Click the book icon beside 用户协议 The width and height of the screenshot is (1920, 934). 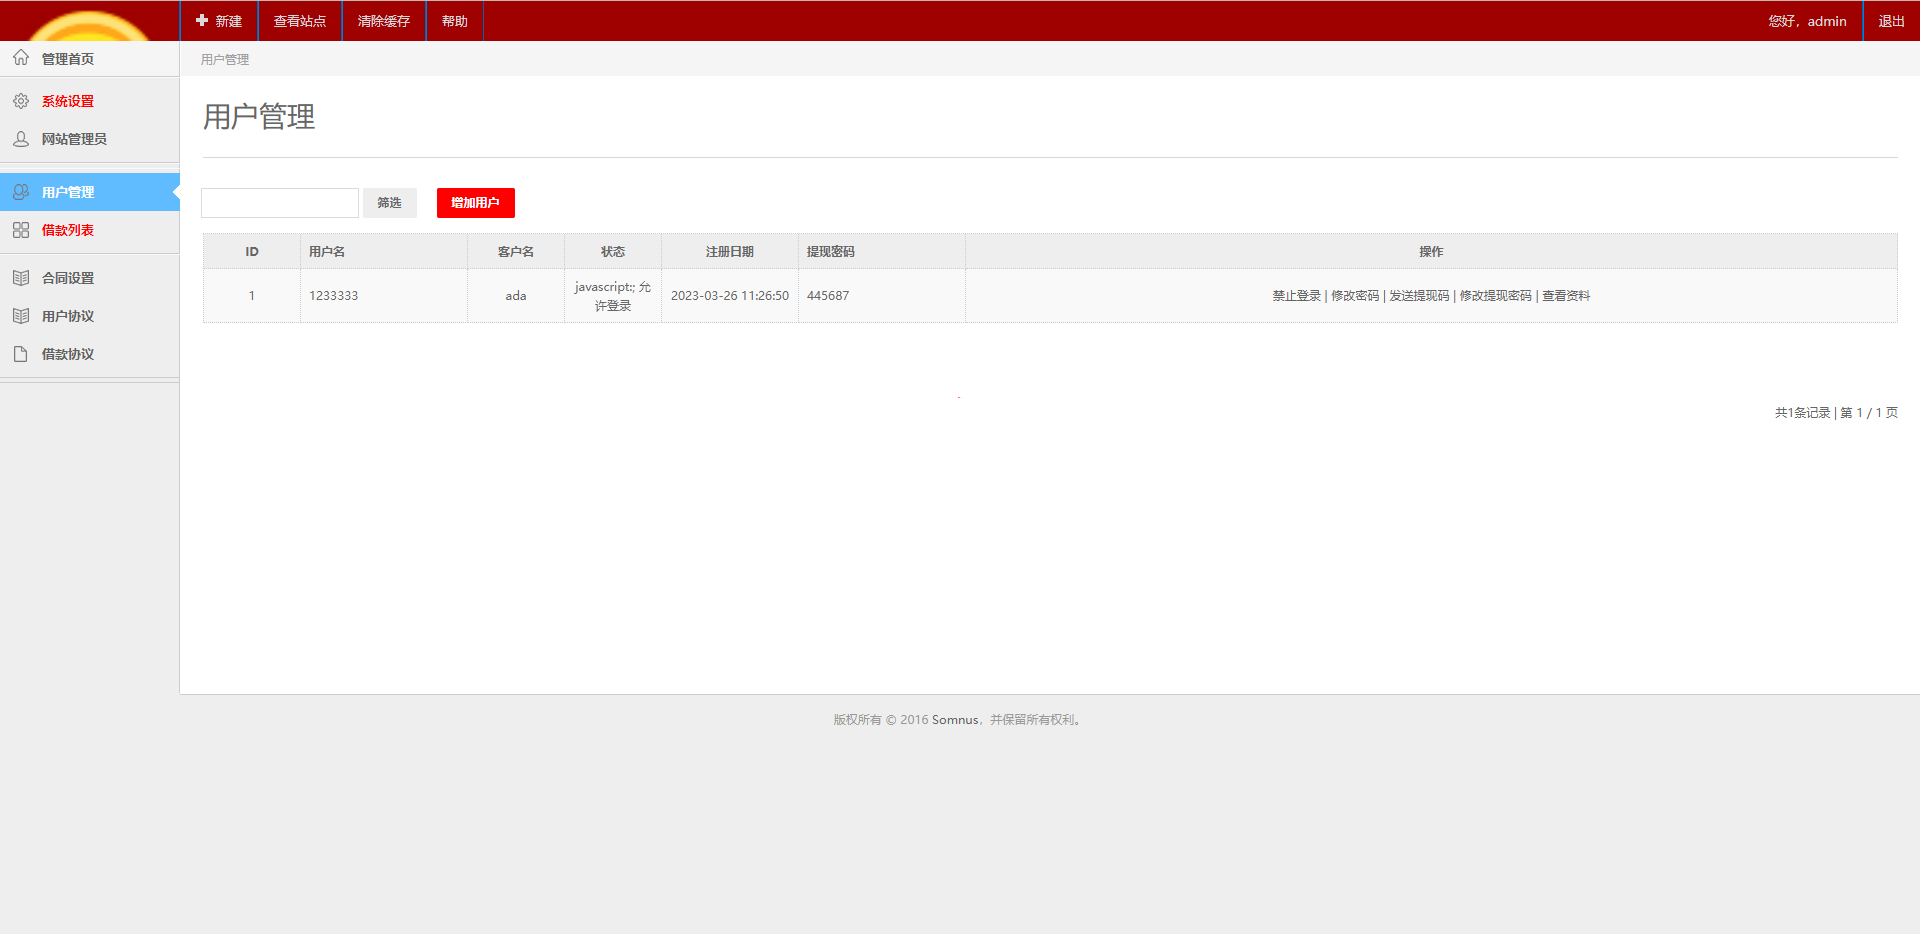[21, 316]
